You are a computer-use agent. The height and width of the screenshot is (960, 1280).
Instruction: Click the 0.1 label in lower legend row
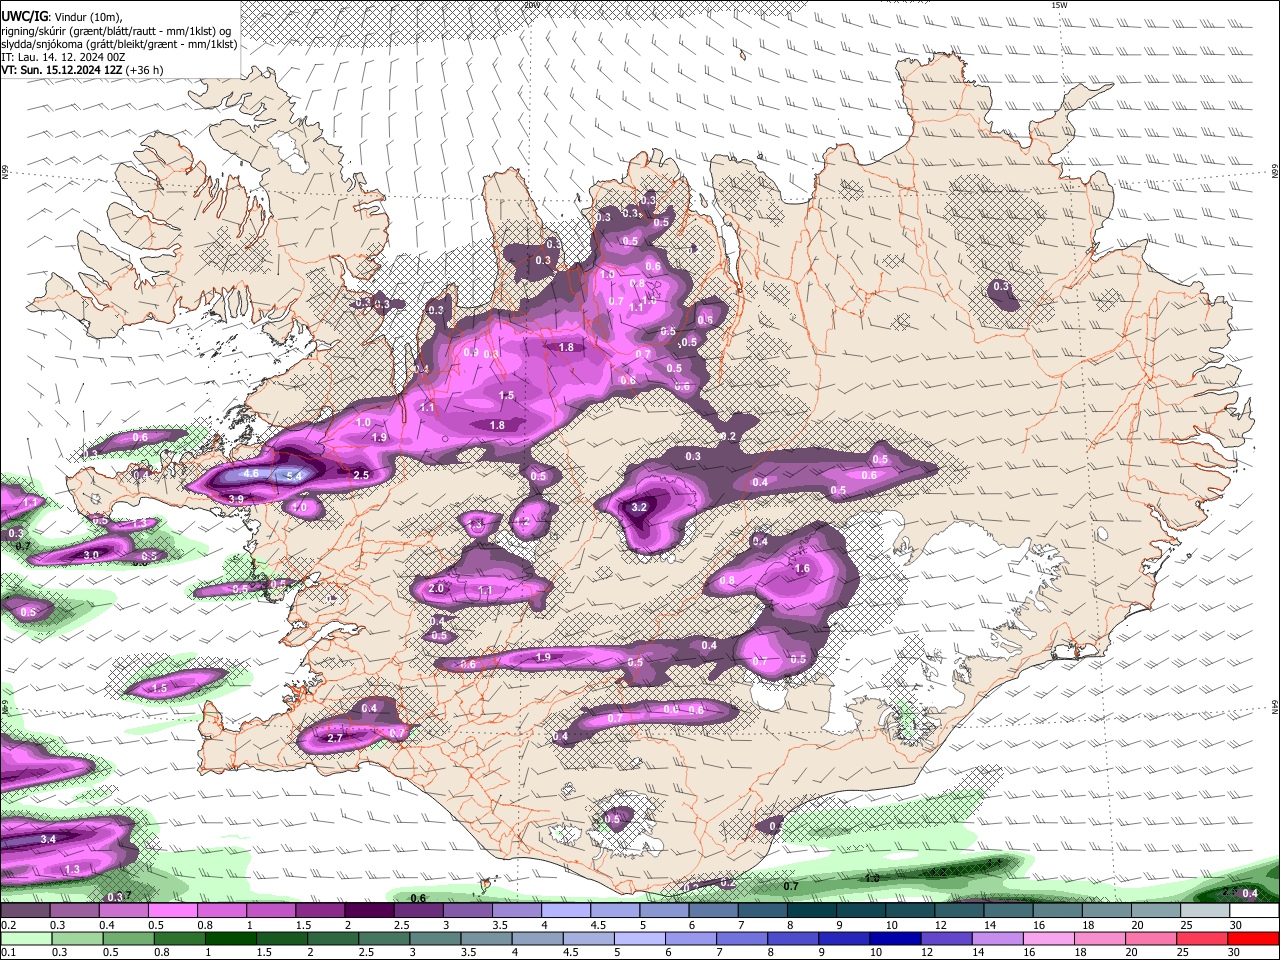point(8,952)
